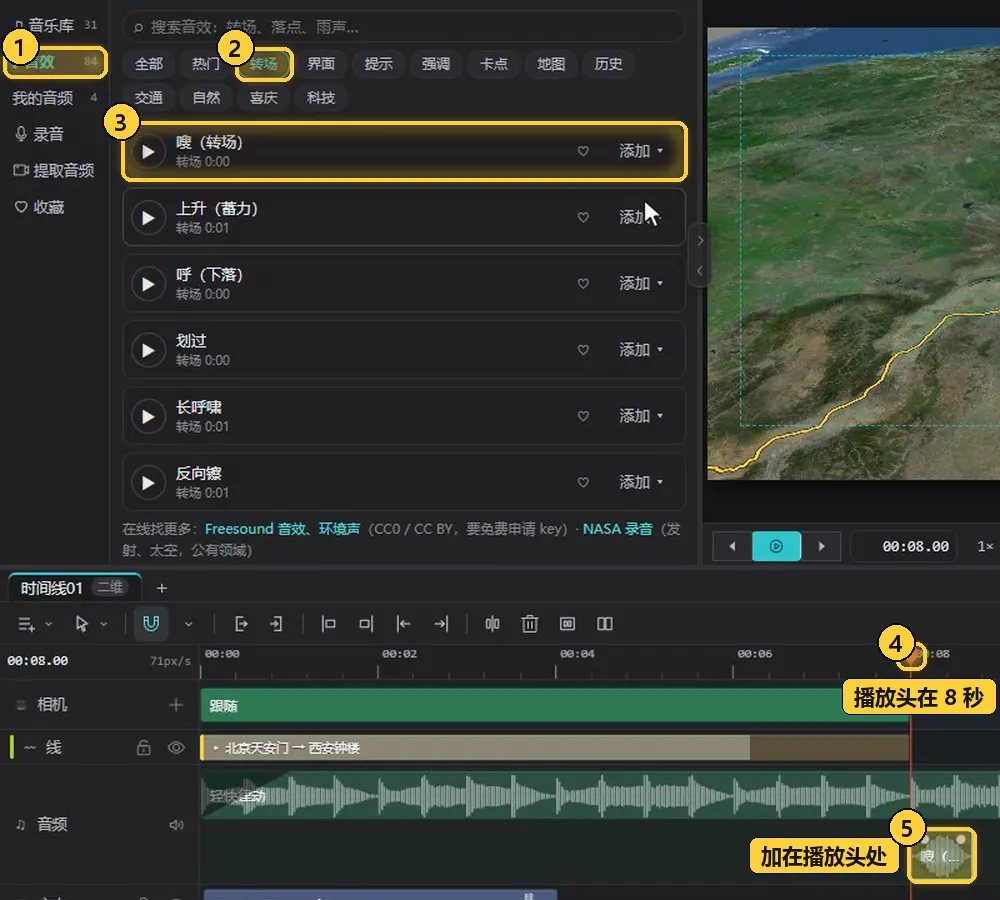Screen dimensions: 1000x900
Task: Toggle play in the preview controls
Action: pos(776,547)
